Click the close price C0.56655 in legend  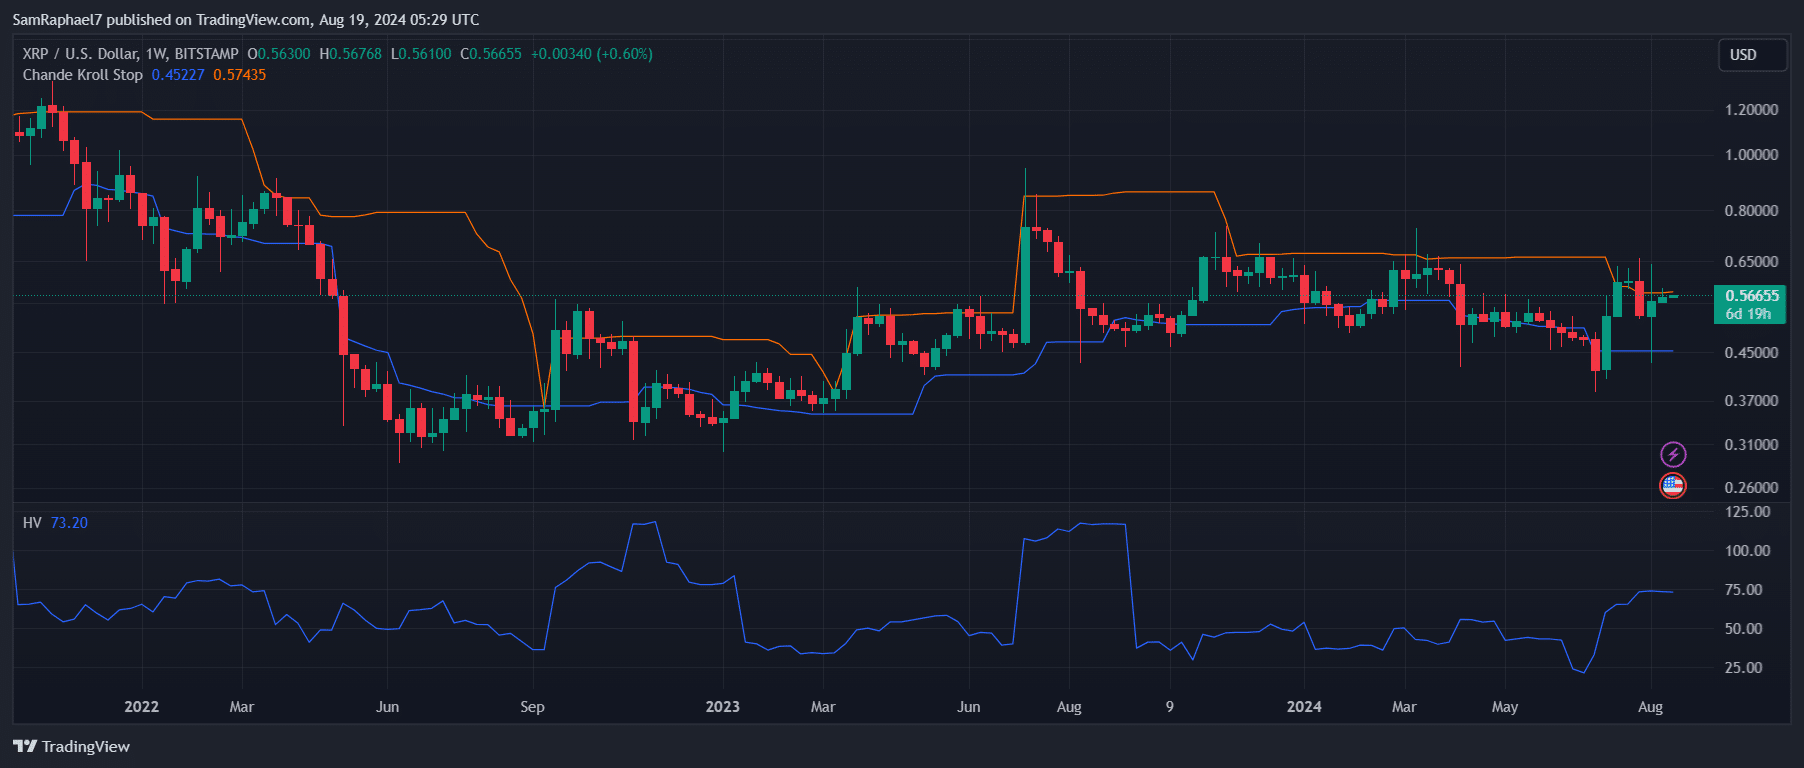point(491,54)
